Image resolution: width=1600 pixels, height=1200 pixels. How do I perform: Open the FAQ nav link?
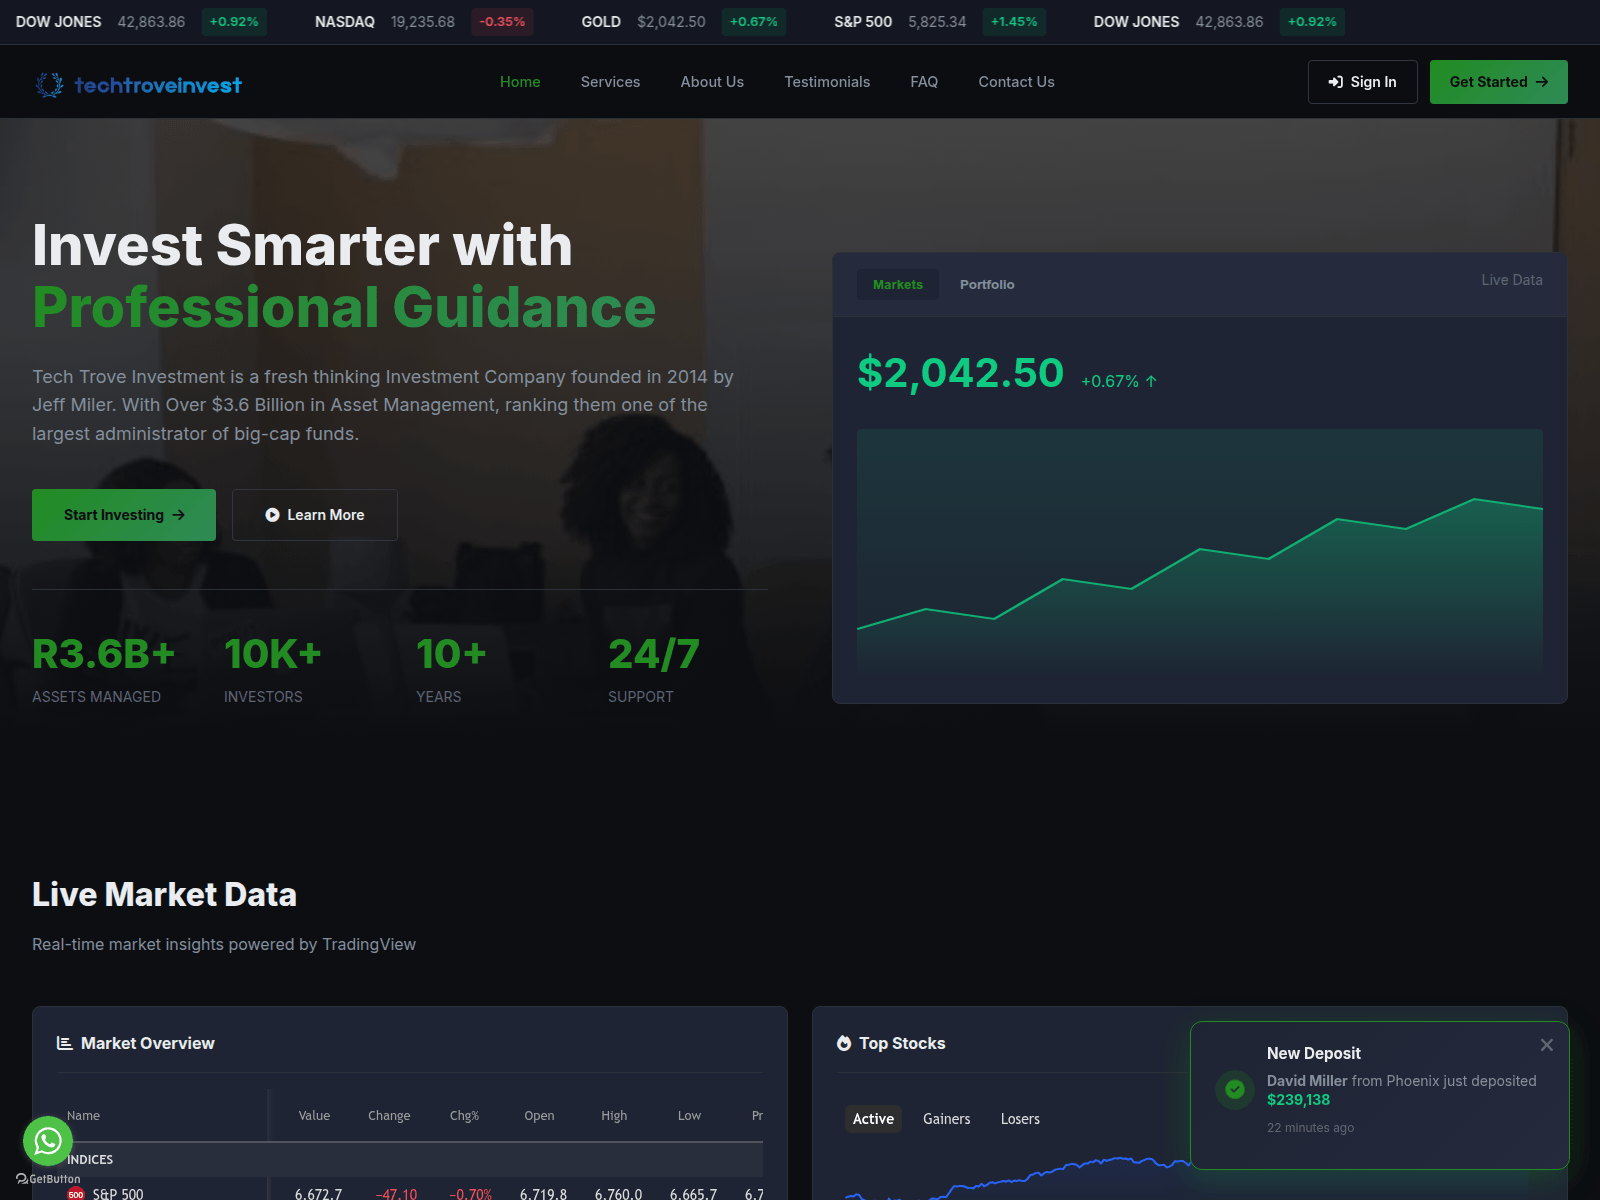924,82
